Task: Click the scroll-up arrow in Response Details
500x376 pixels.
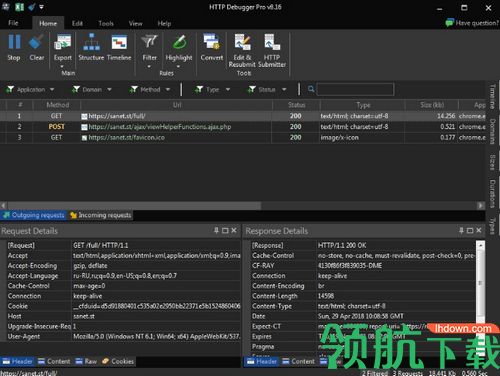Action: [480, 246]
